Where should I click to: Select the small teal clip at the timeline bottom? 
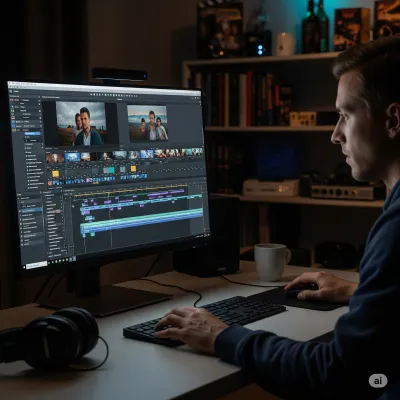[x=92, y=235]
